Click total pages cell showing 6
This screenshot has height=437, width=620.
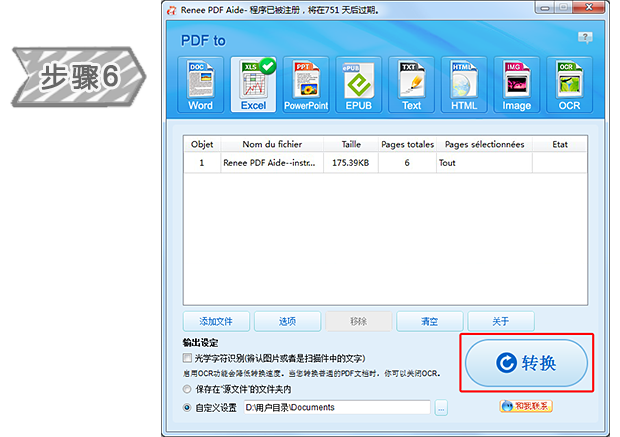pos(407,163)
